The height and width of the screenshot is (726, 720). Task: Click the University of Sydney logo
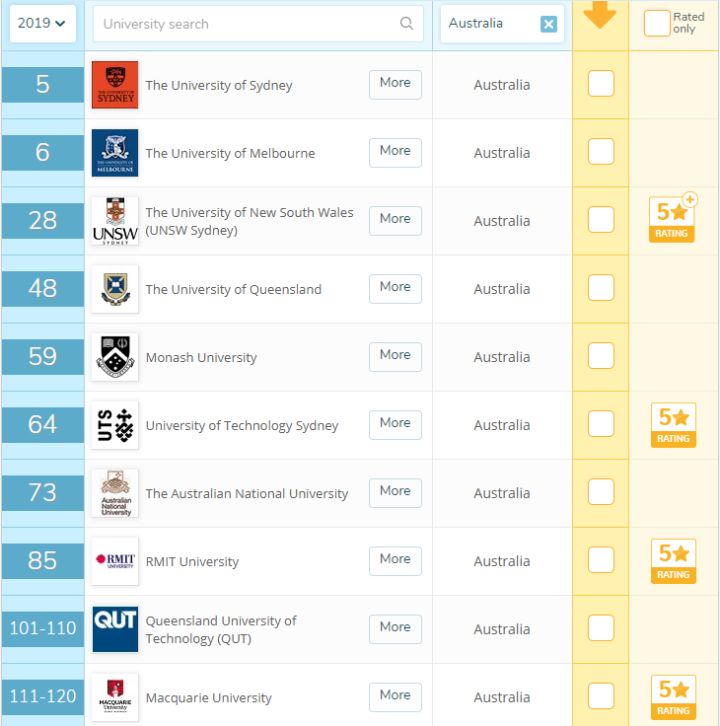coord(115,85)
